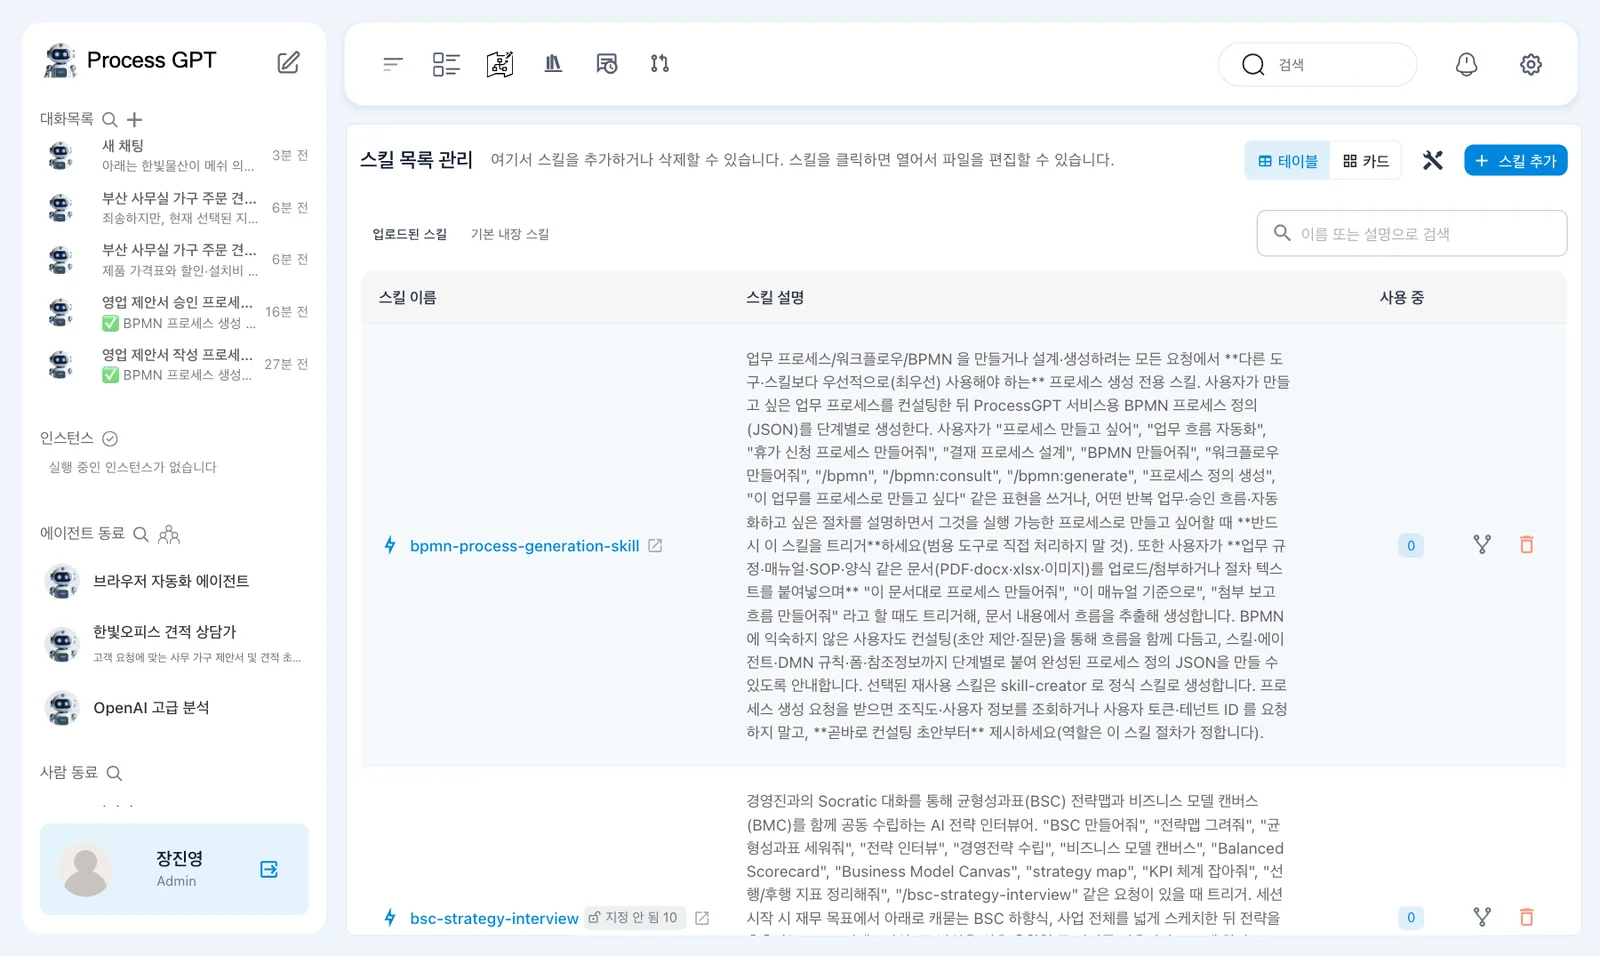Log out using the icon beside 장진영
The image size is (1600, 956).
(269, 869)
